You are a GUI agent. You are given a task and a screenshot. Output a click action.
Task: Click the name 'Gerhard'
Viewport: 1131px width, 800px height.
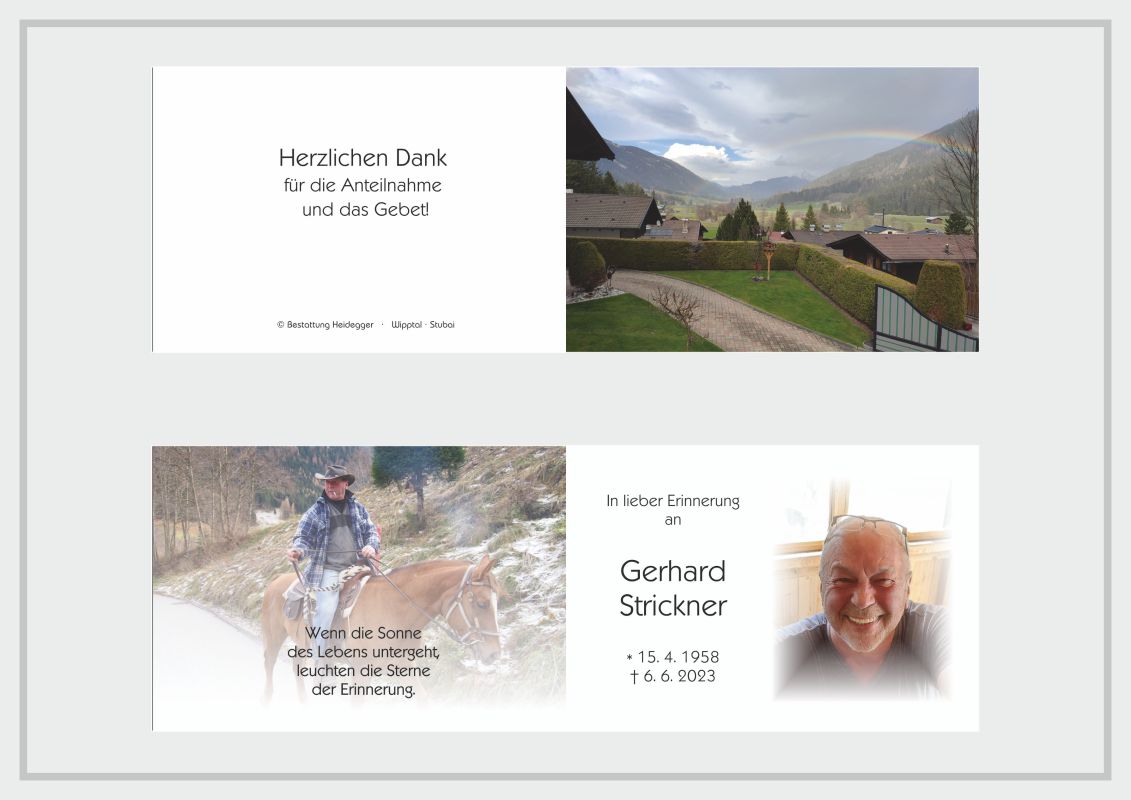[673, 571]
